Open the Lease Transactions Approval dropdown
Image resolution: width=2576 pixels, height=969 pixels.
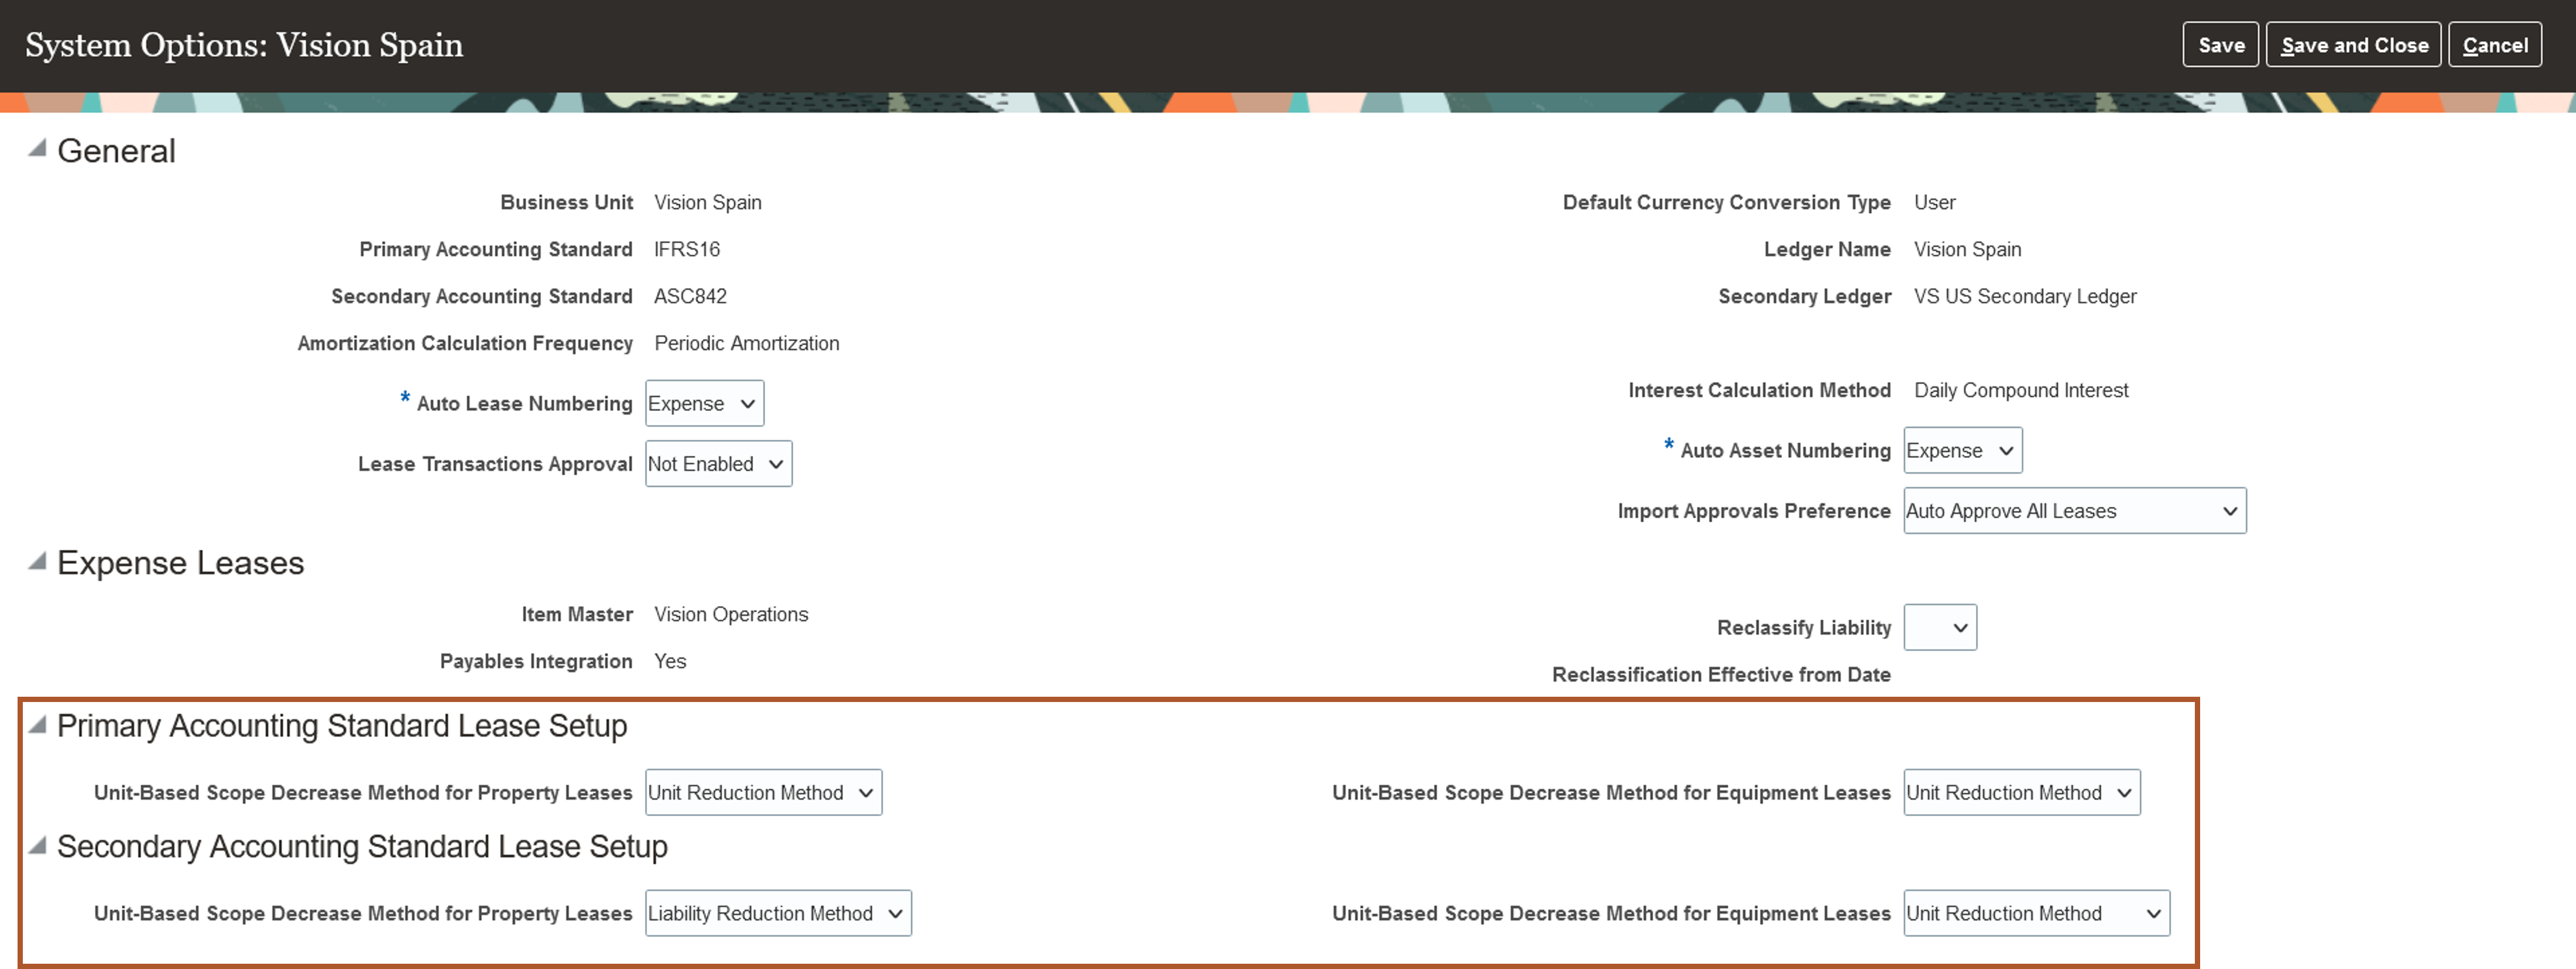[717, 463]
